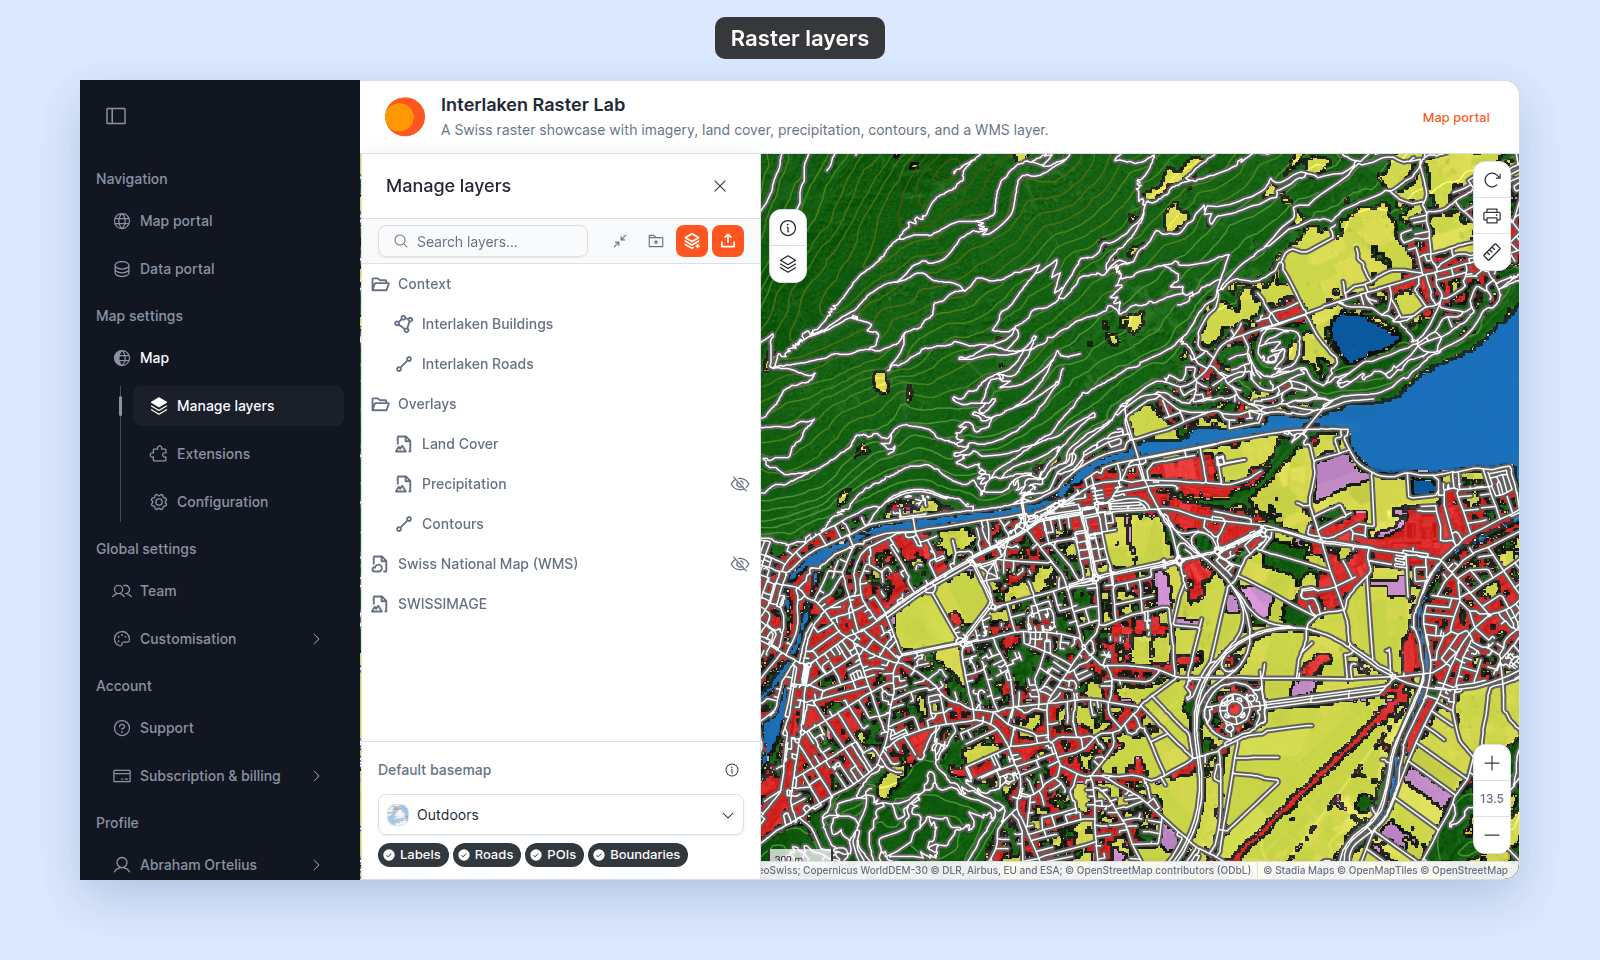This screenshot has height=960, width=1600.
Task: Open the Outdoors basemap dropdown
Action: [x=561, y=815]
